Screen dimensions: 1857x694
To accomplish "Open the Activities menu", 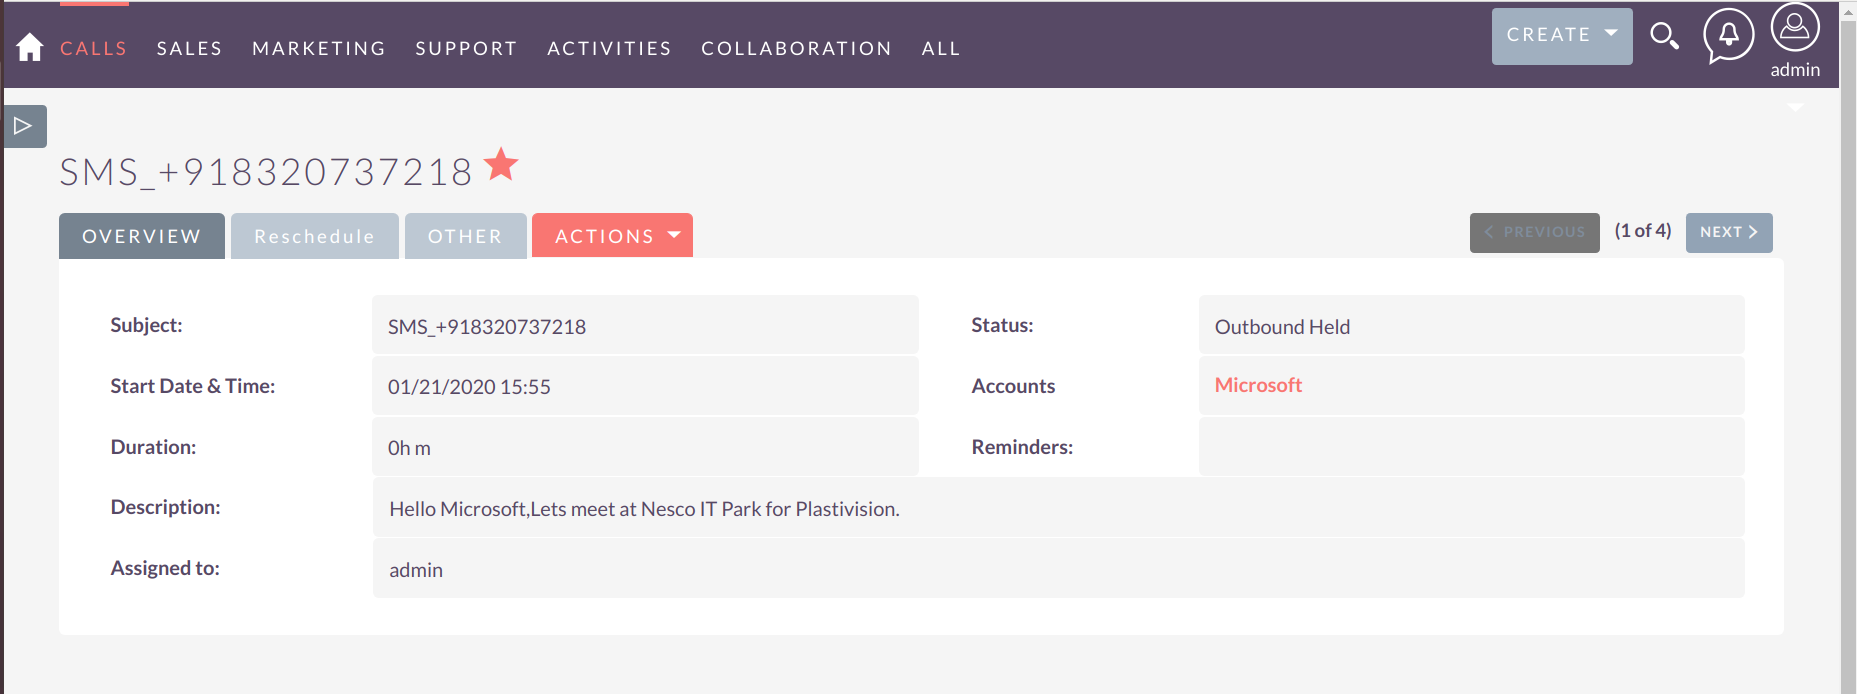I will (609, 48).
